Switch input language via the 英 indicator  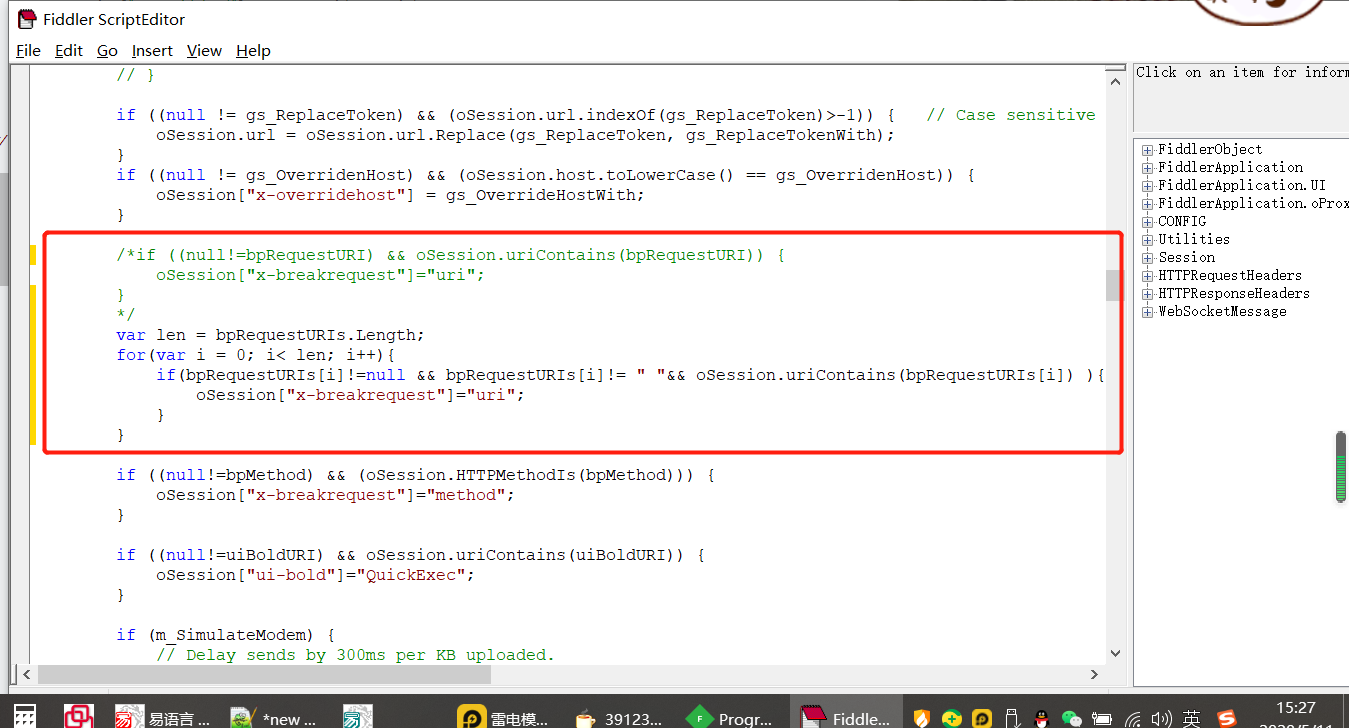(1191, 718)
